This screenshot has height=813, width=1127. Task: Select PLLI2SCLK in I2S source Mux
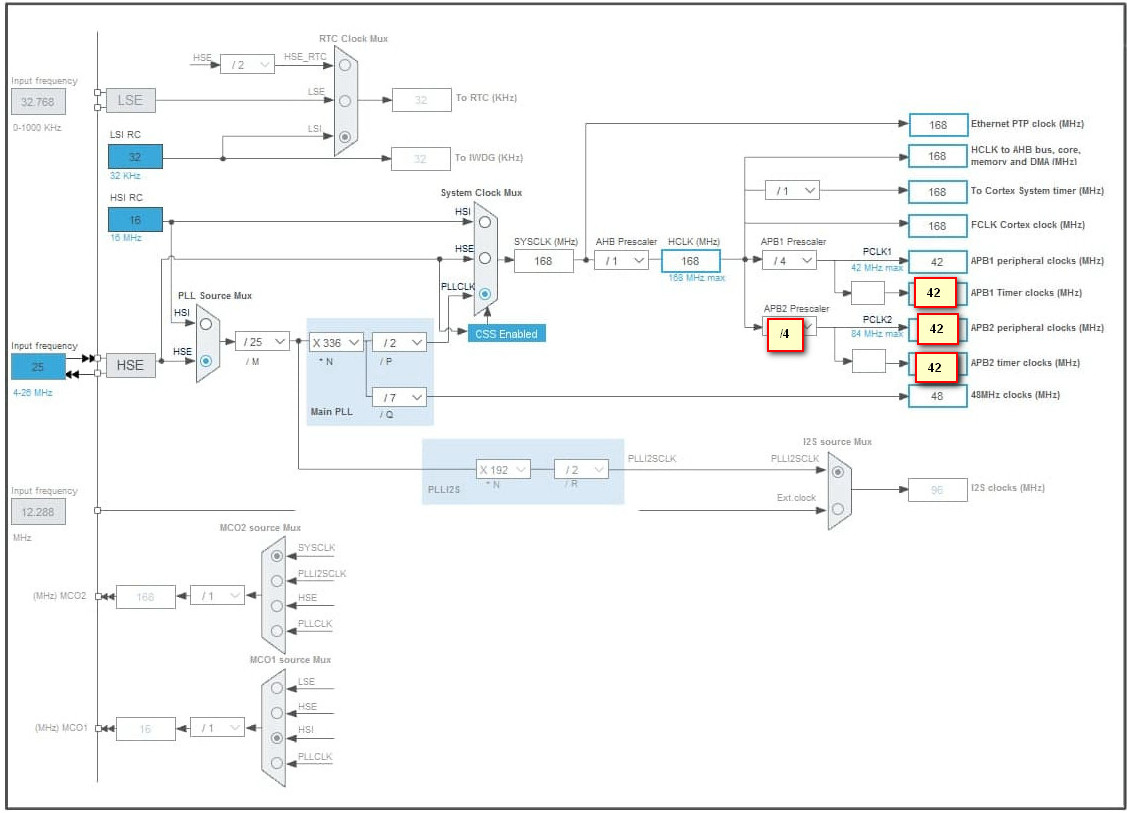(x=838, y=472)
